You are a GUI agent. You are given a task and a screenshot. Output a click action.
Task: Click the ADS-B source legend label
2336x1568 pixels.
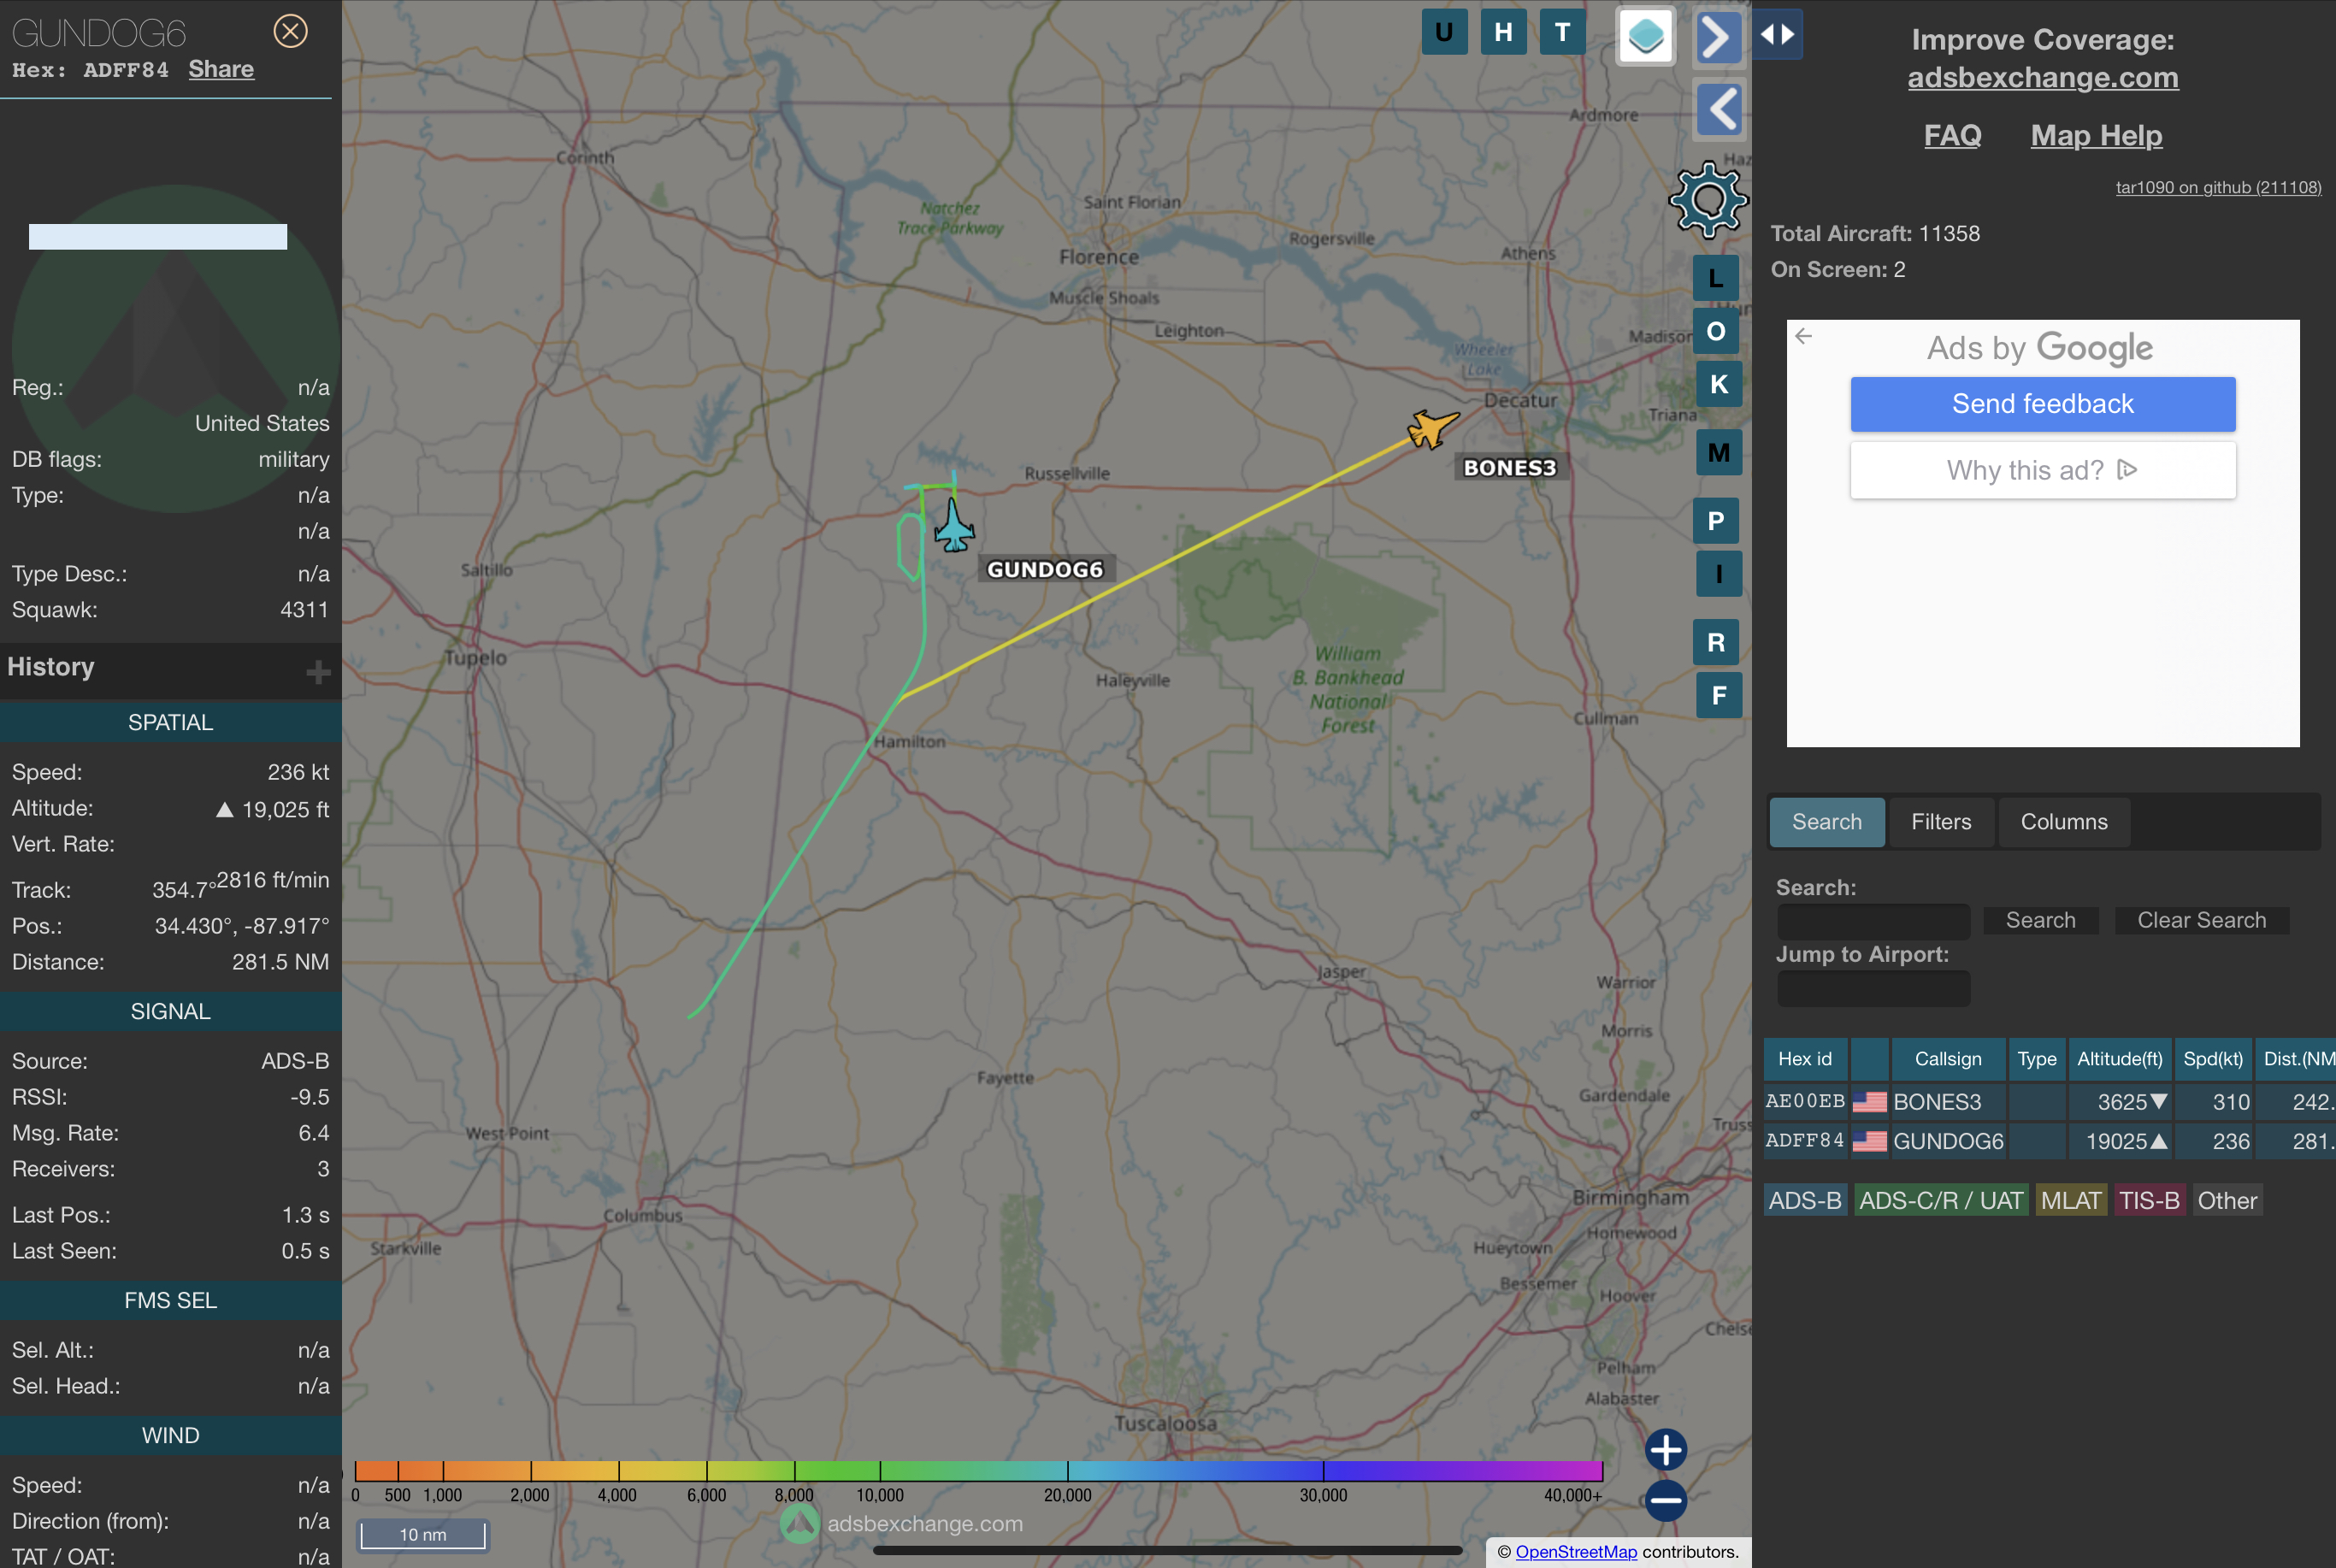1805,1200
